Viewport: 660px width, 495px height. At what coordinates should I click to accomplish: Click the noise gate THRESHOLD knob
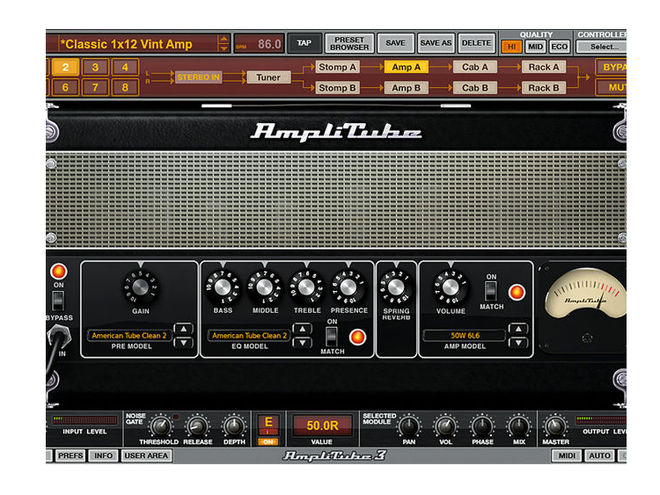[x=161, y=426]
